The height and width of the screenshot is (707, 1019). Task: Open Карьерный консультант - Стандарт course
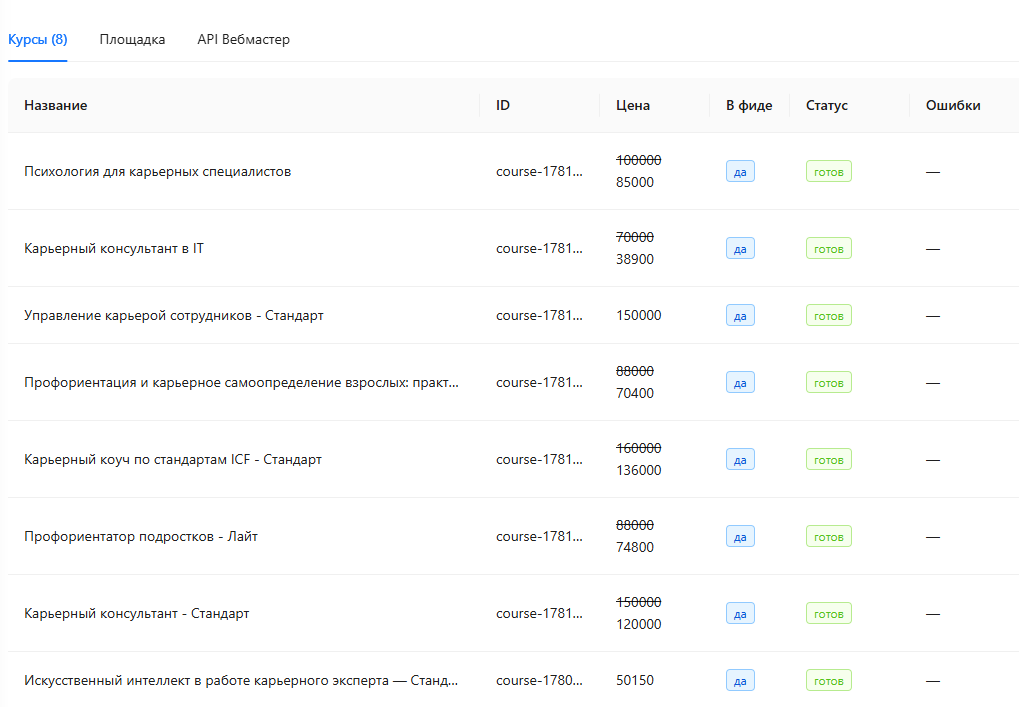(136, 613)
